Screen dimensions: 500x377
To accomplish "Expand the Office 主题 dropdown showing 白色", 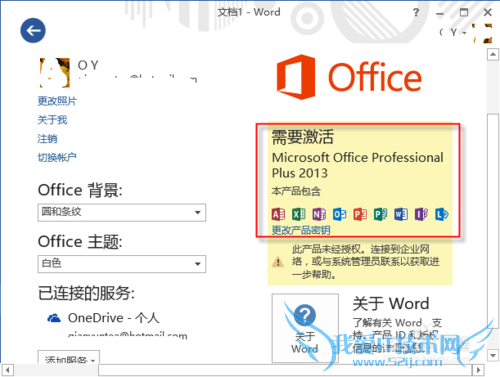I will pyautogui.click(x=122, y=264).
